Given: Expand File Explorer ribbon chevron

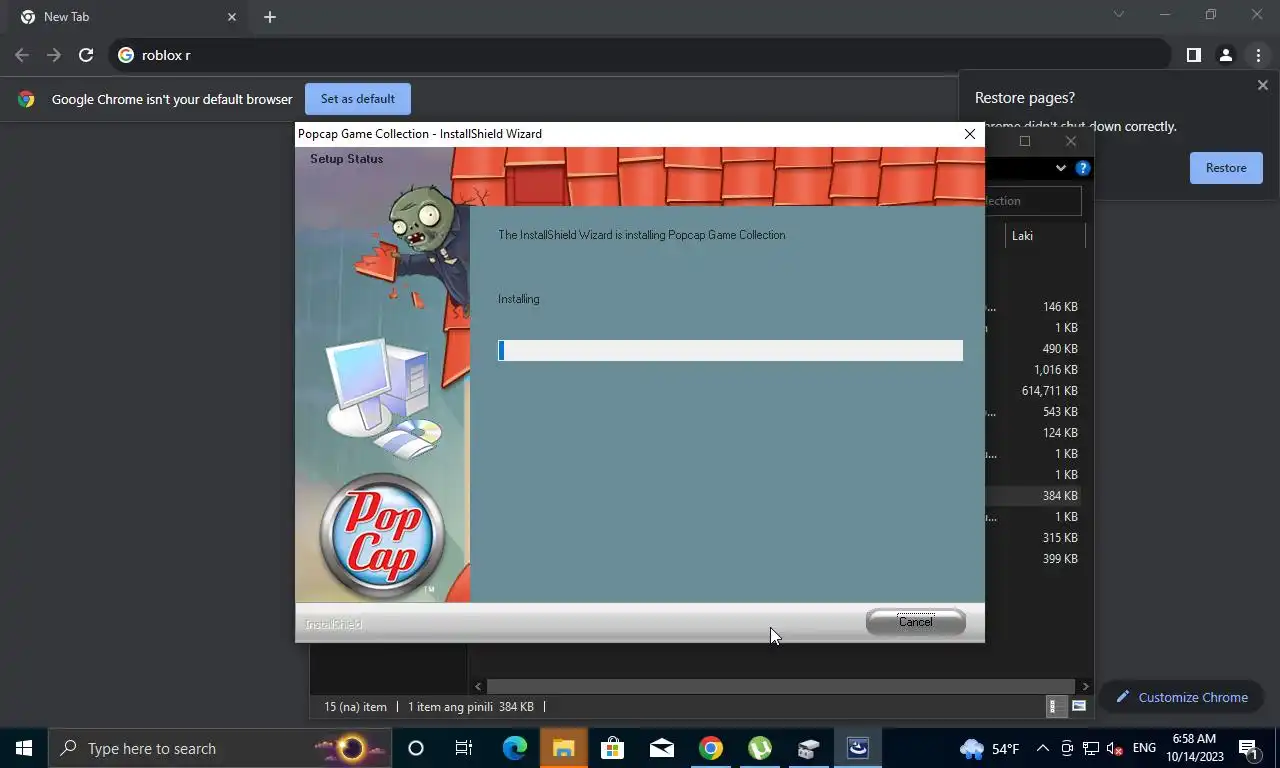Looking at the screenshot, I should tap(1060, 168).
